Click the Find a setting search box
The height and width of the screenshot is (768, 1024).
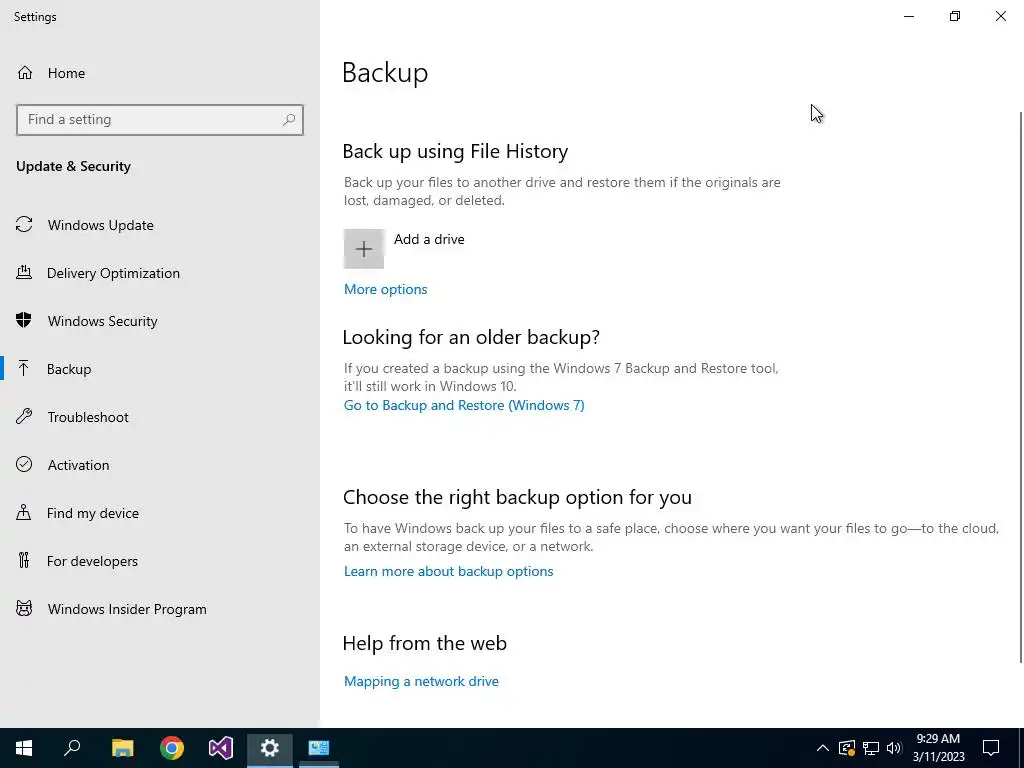160,120
